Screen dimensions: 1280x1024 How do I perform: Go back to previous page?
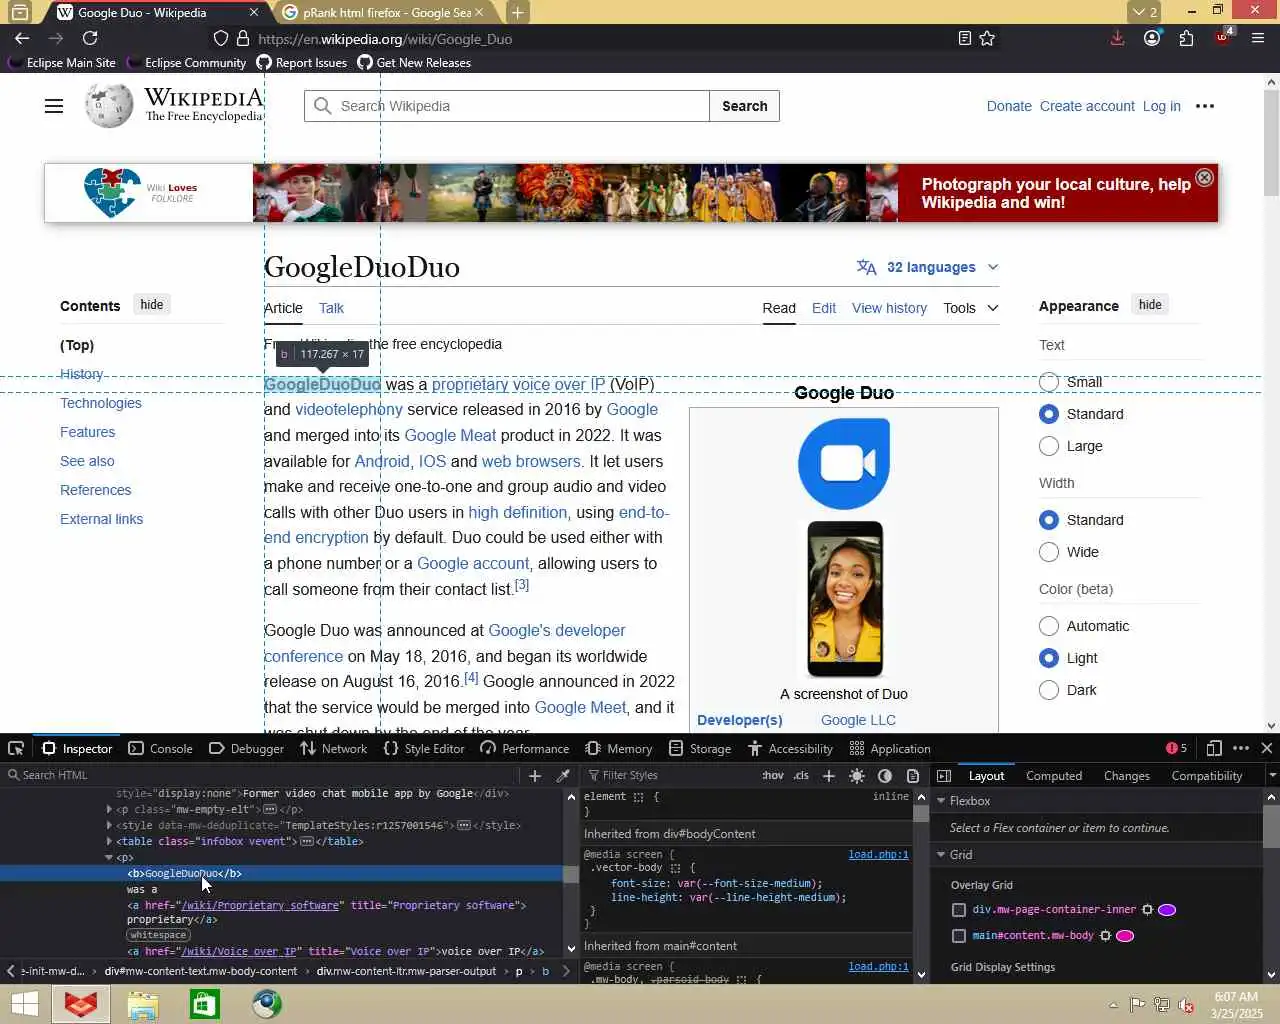[x=22, y=38]
